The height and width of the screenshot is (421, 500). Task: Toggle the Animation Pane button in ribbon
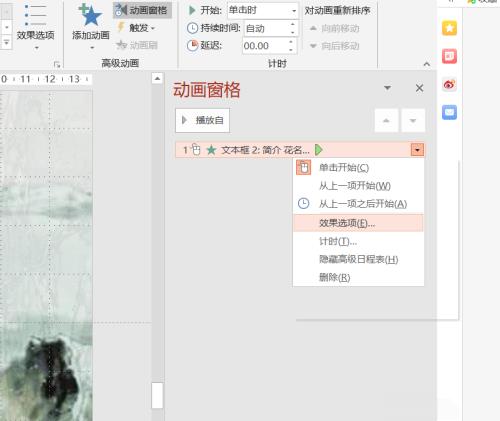(x=142, y=10)
